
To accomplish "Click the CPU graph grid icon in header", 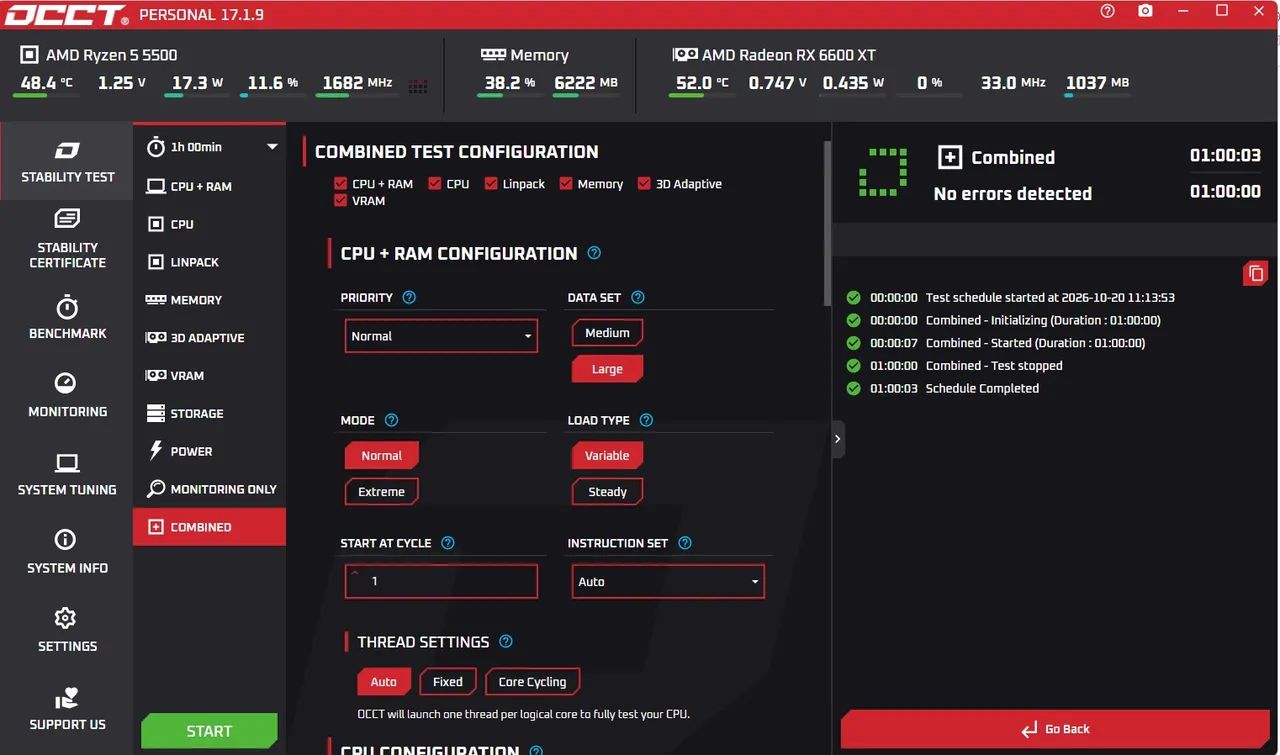I will tap(418, 86).
